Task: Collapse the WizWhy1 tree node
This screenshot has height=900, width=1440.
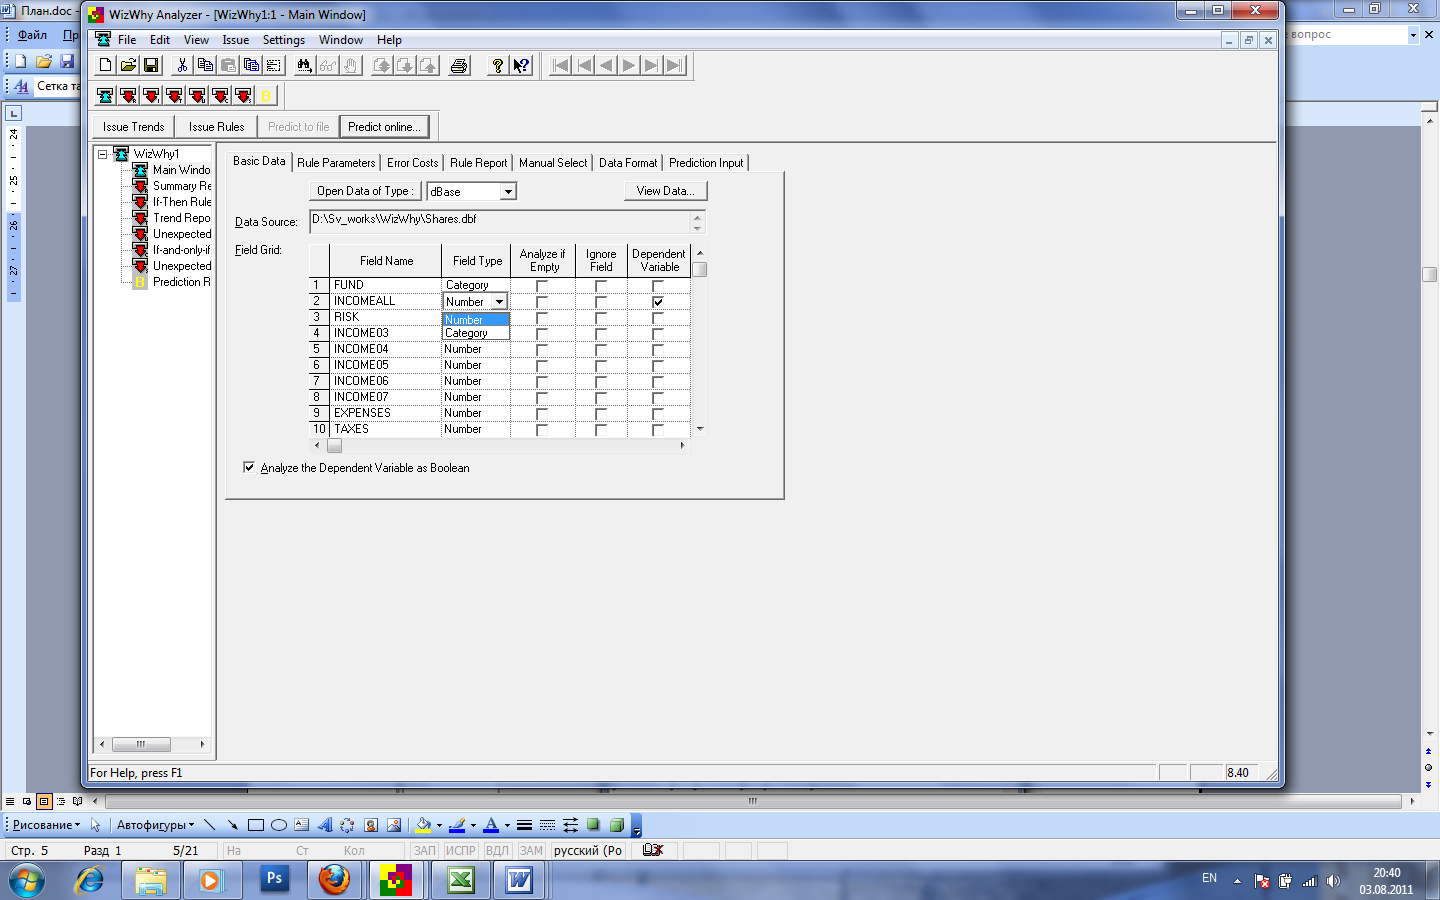Action: click(102, 154)
